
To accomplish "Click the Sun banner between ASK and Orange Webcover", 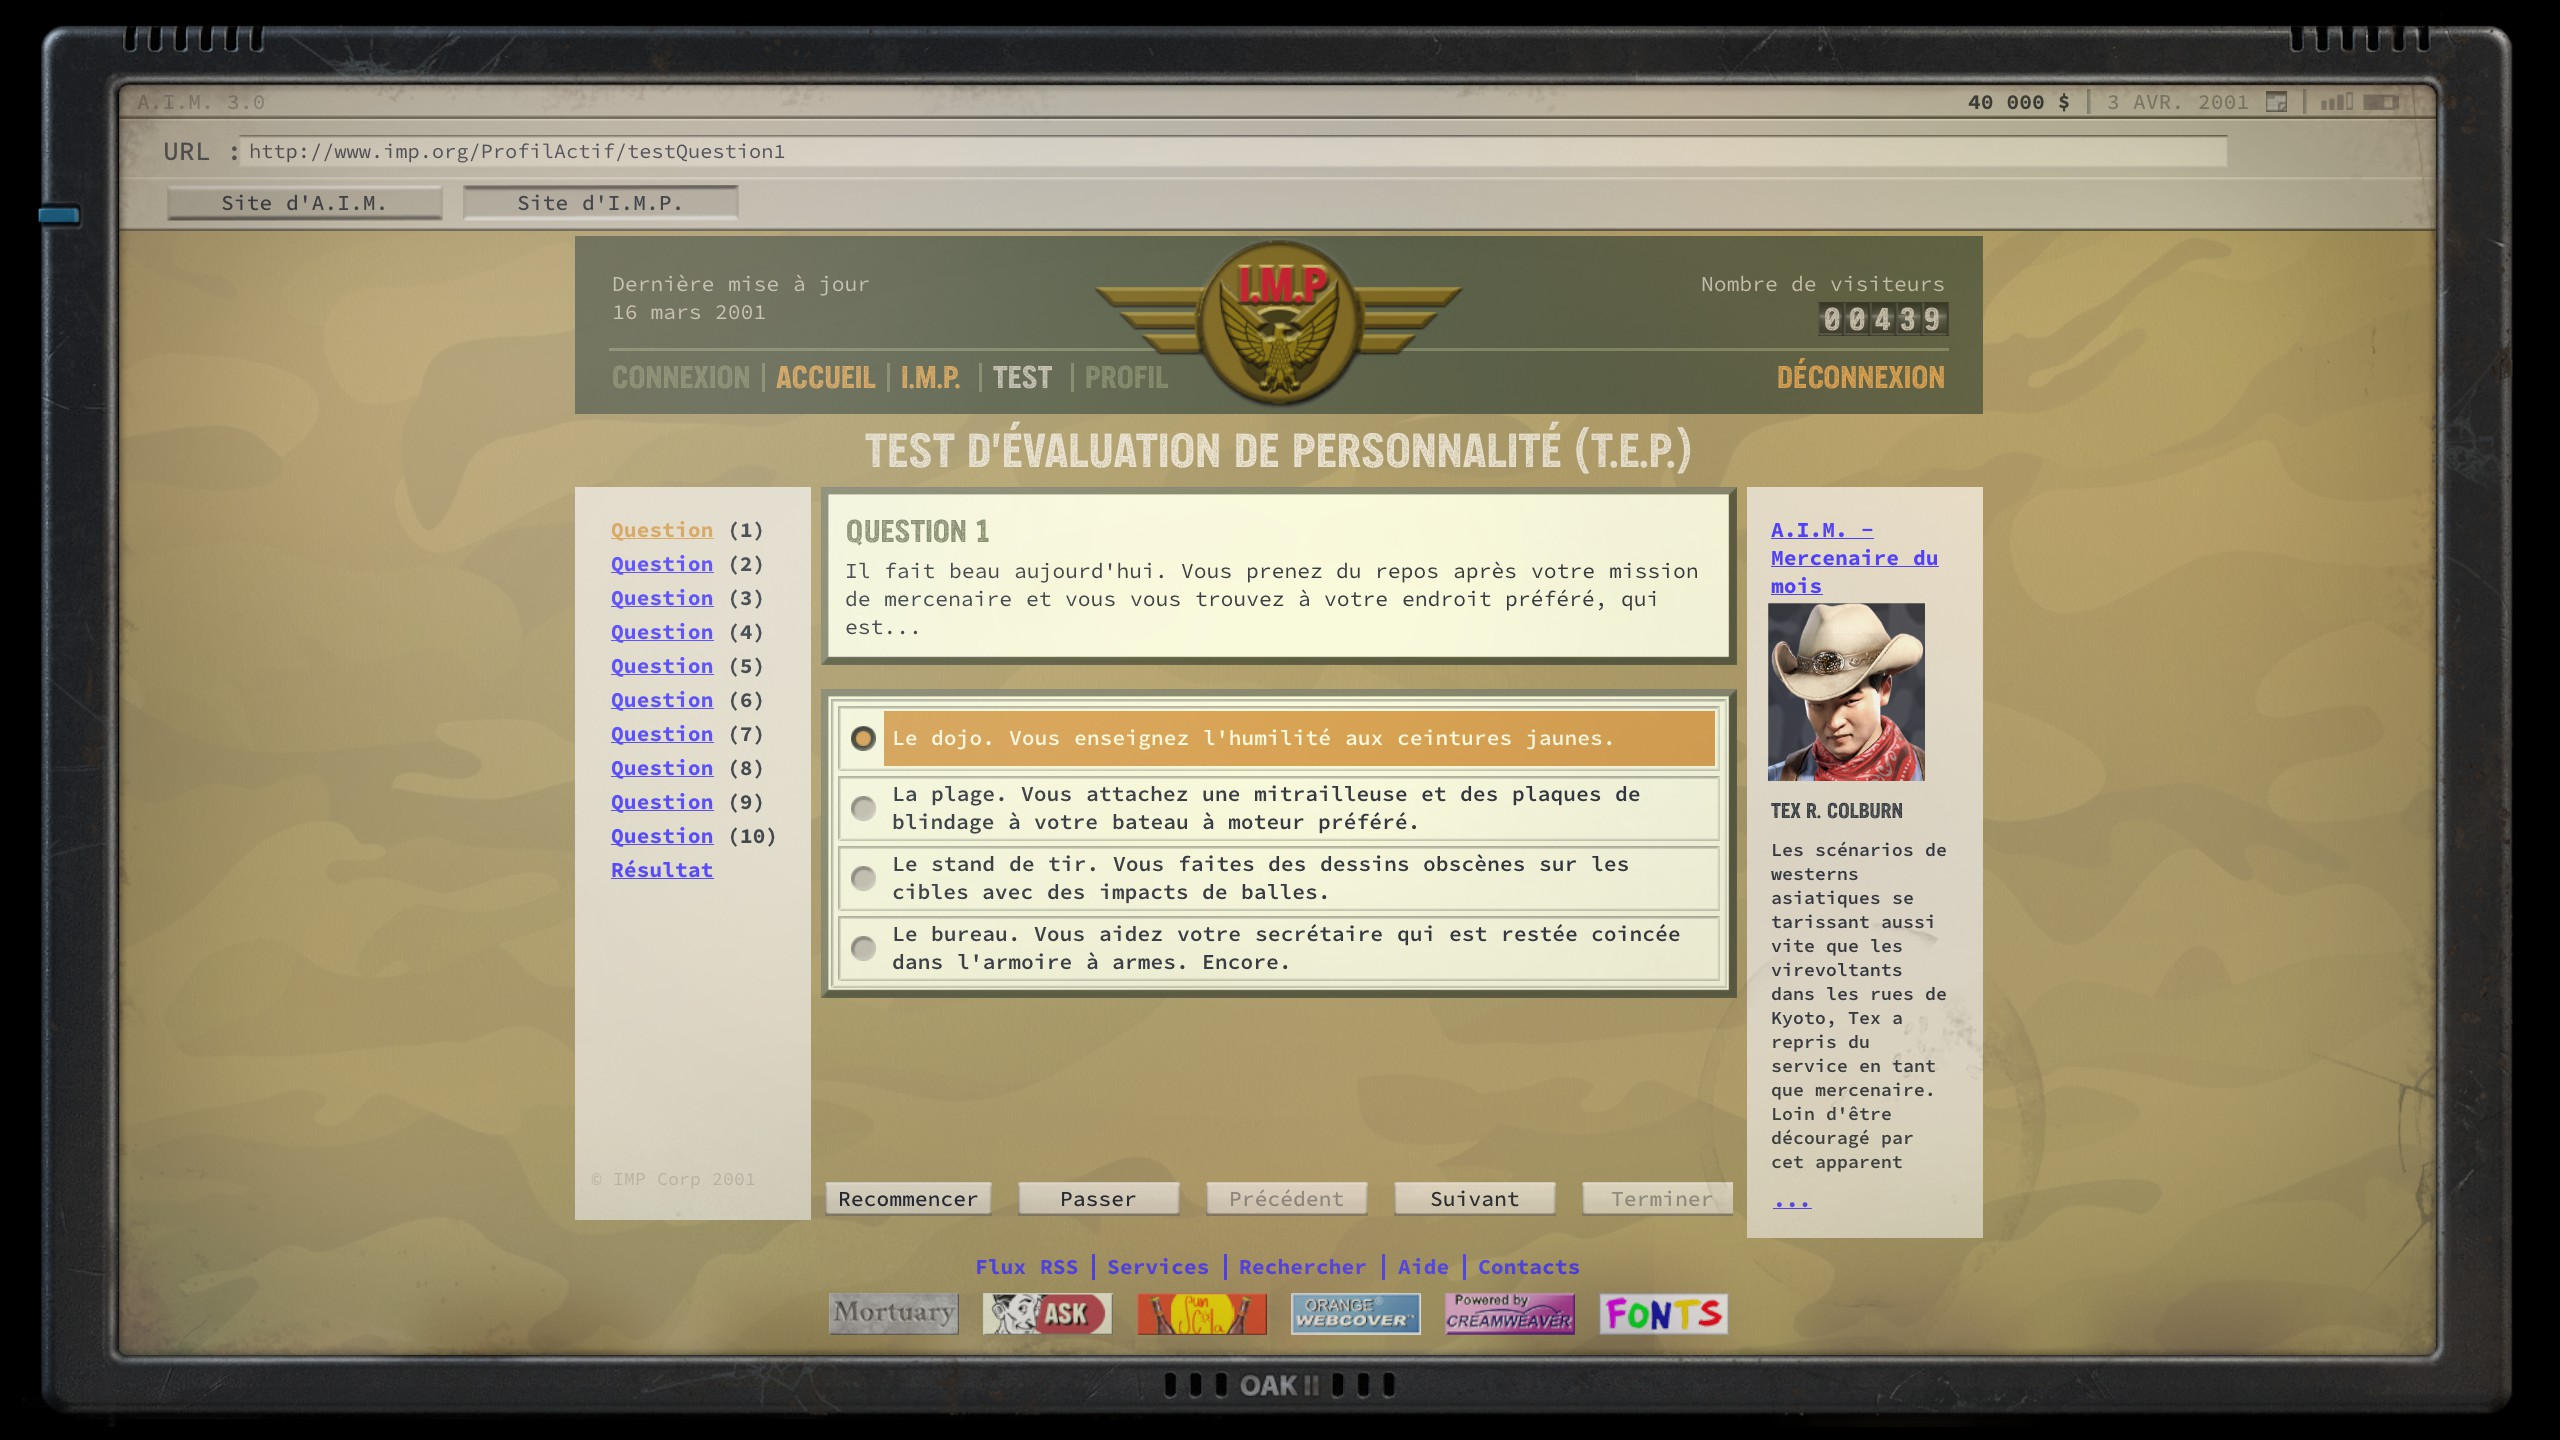I will click(x=1201, y=1313).
